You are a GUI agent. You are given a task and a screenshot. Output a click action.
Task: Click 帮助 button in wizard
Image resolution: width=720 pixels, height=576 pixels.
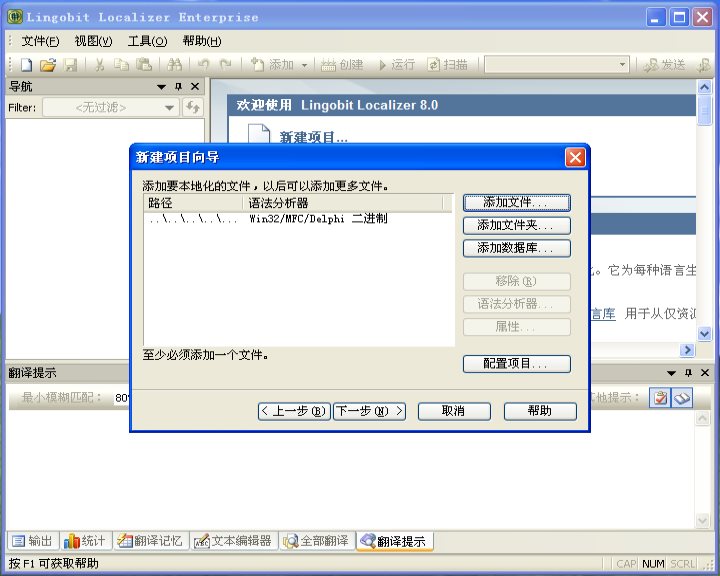coord(540,411)
